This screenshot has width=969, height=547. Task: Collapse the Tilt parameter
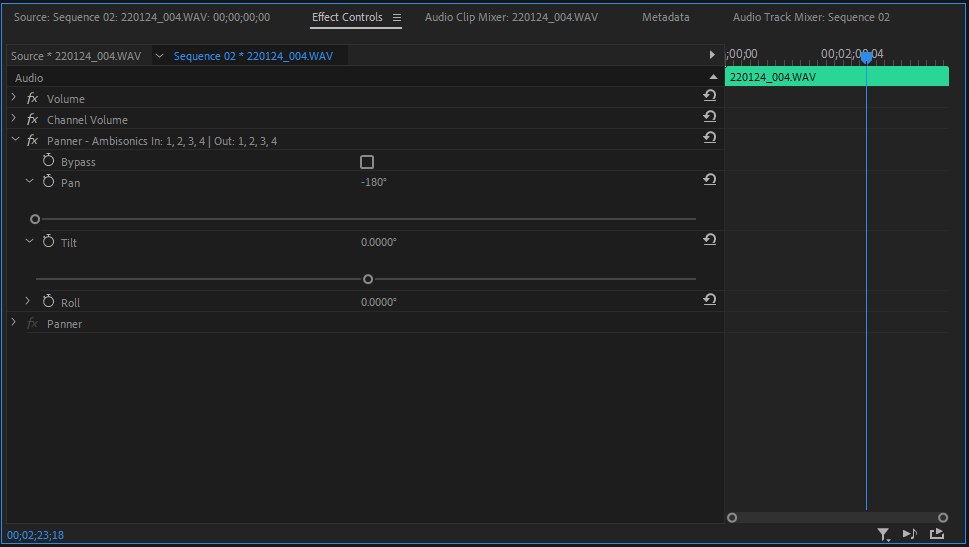coord(29,241)
